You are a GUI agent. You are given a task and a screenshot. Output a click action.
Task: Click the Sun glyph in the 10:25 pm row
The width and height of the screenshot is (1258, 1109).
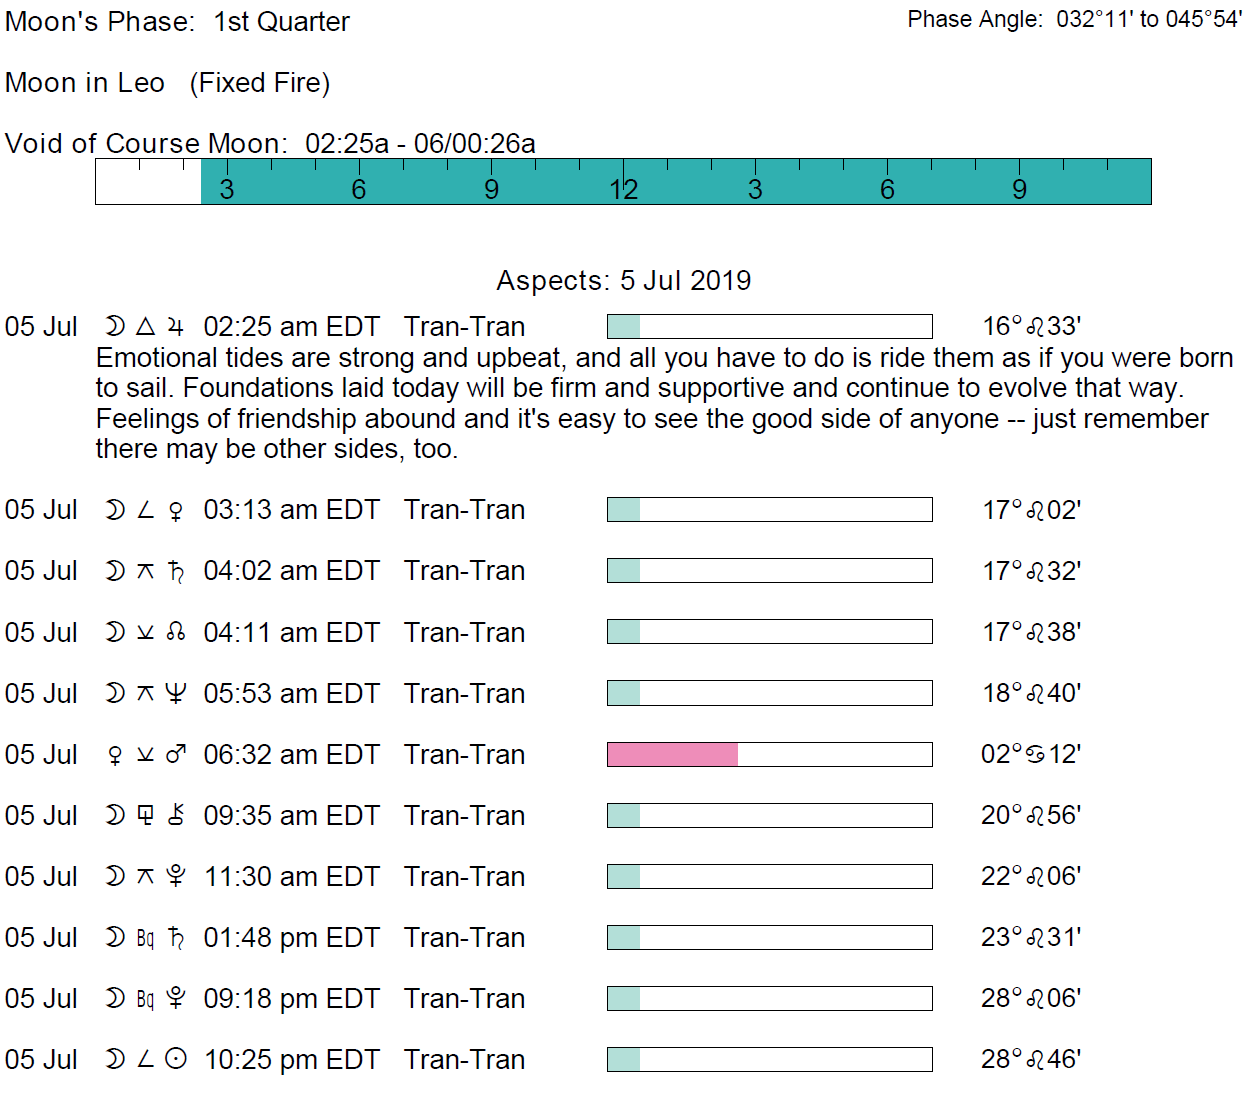click(x=176, y=1060)
